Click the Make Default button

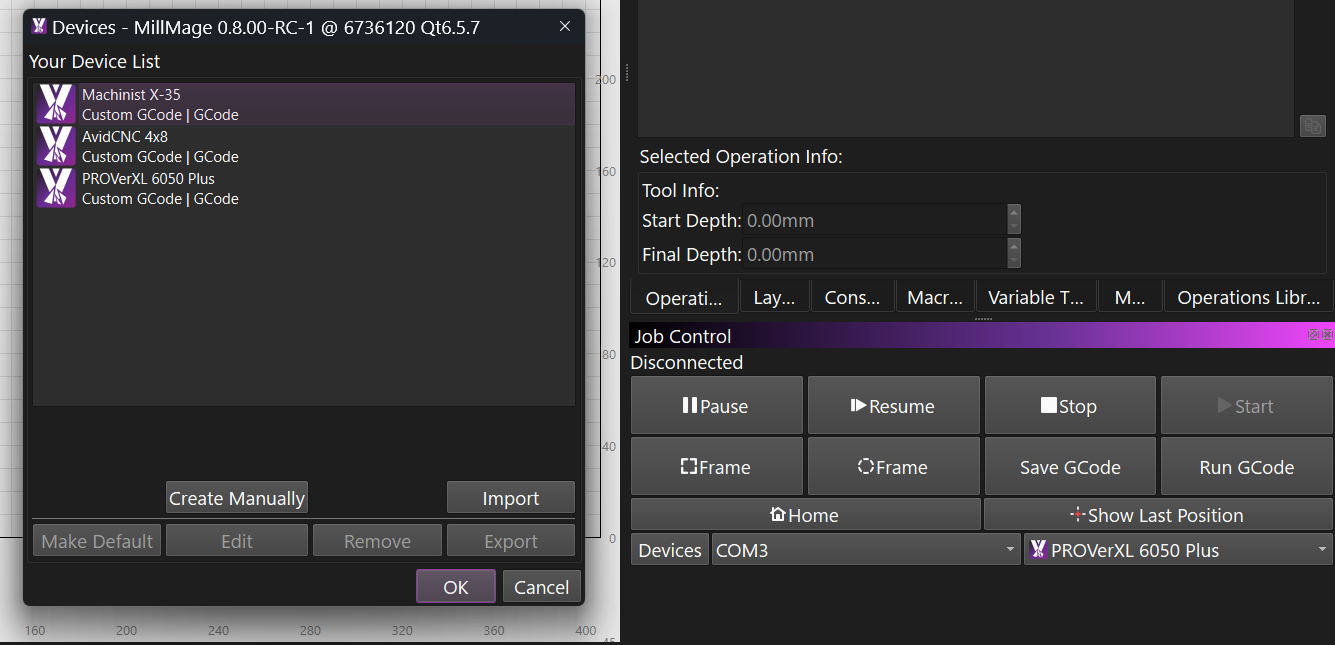pyautogui.click(x=97, y=541)
